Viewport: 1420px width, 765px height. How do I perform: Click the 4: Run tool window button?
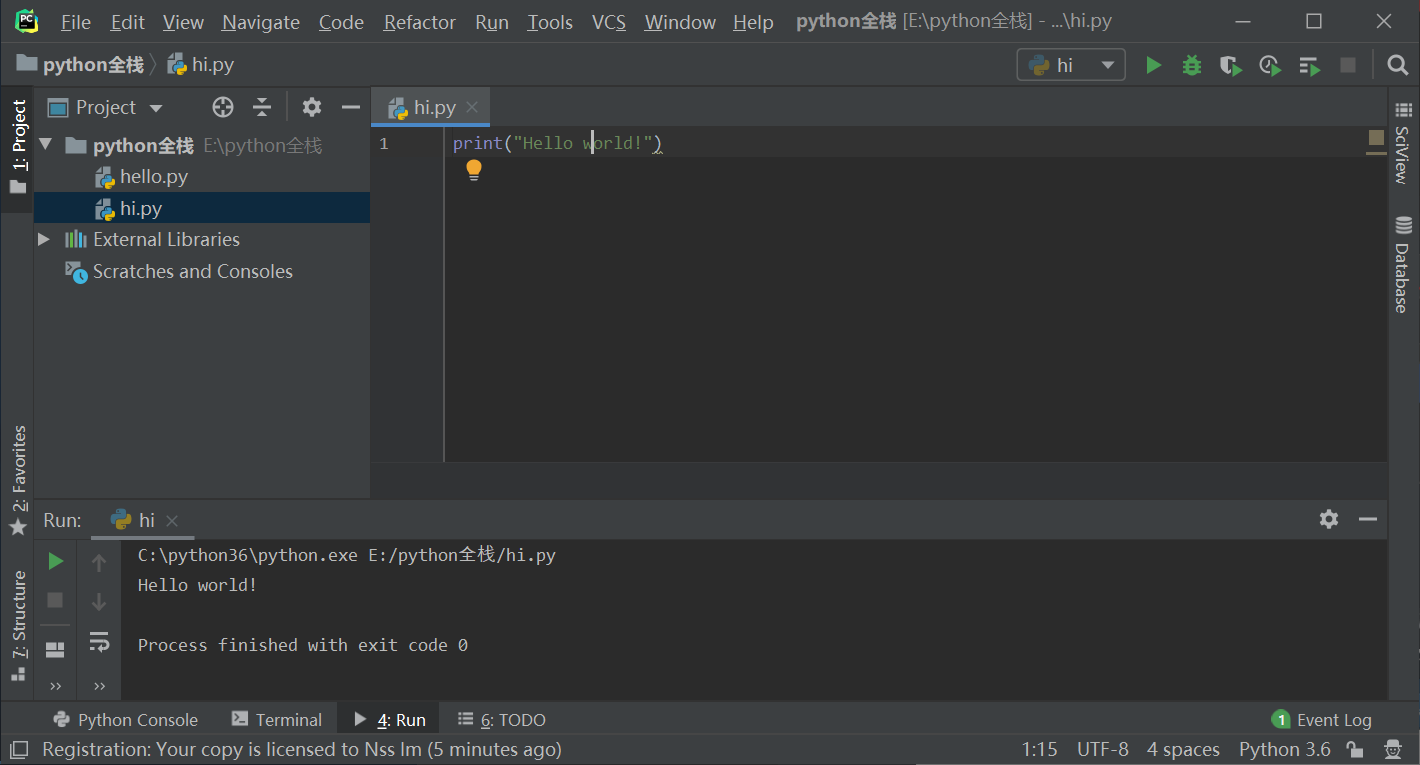389,719
